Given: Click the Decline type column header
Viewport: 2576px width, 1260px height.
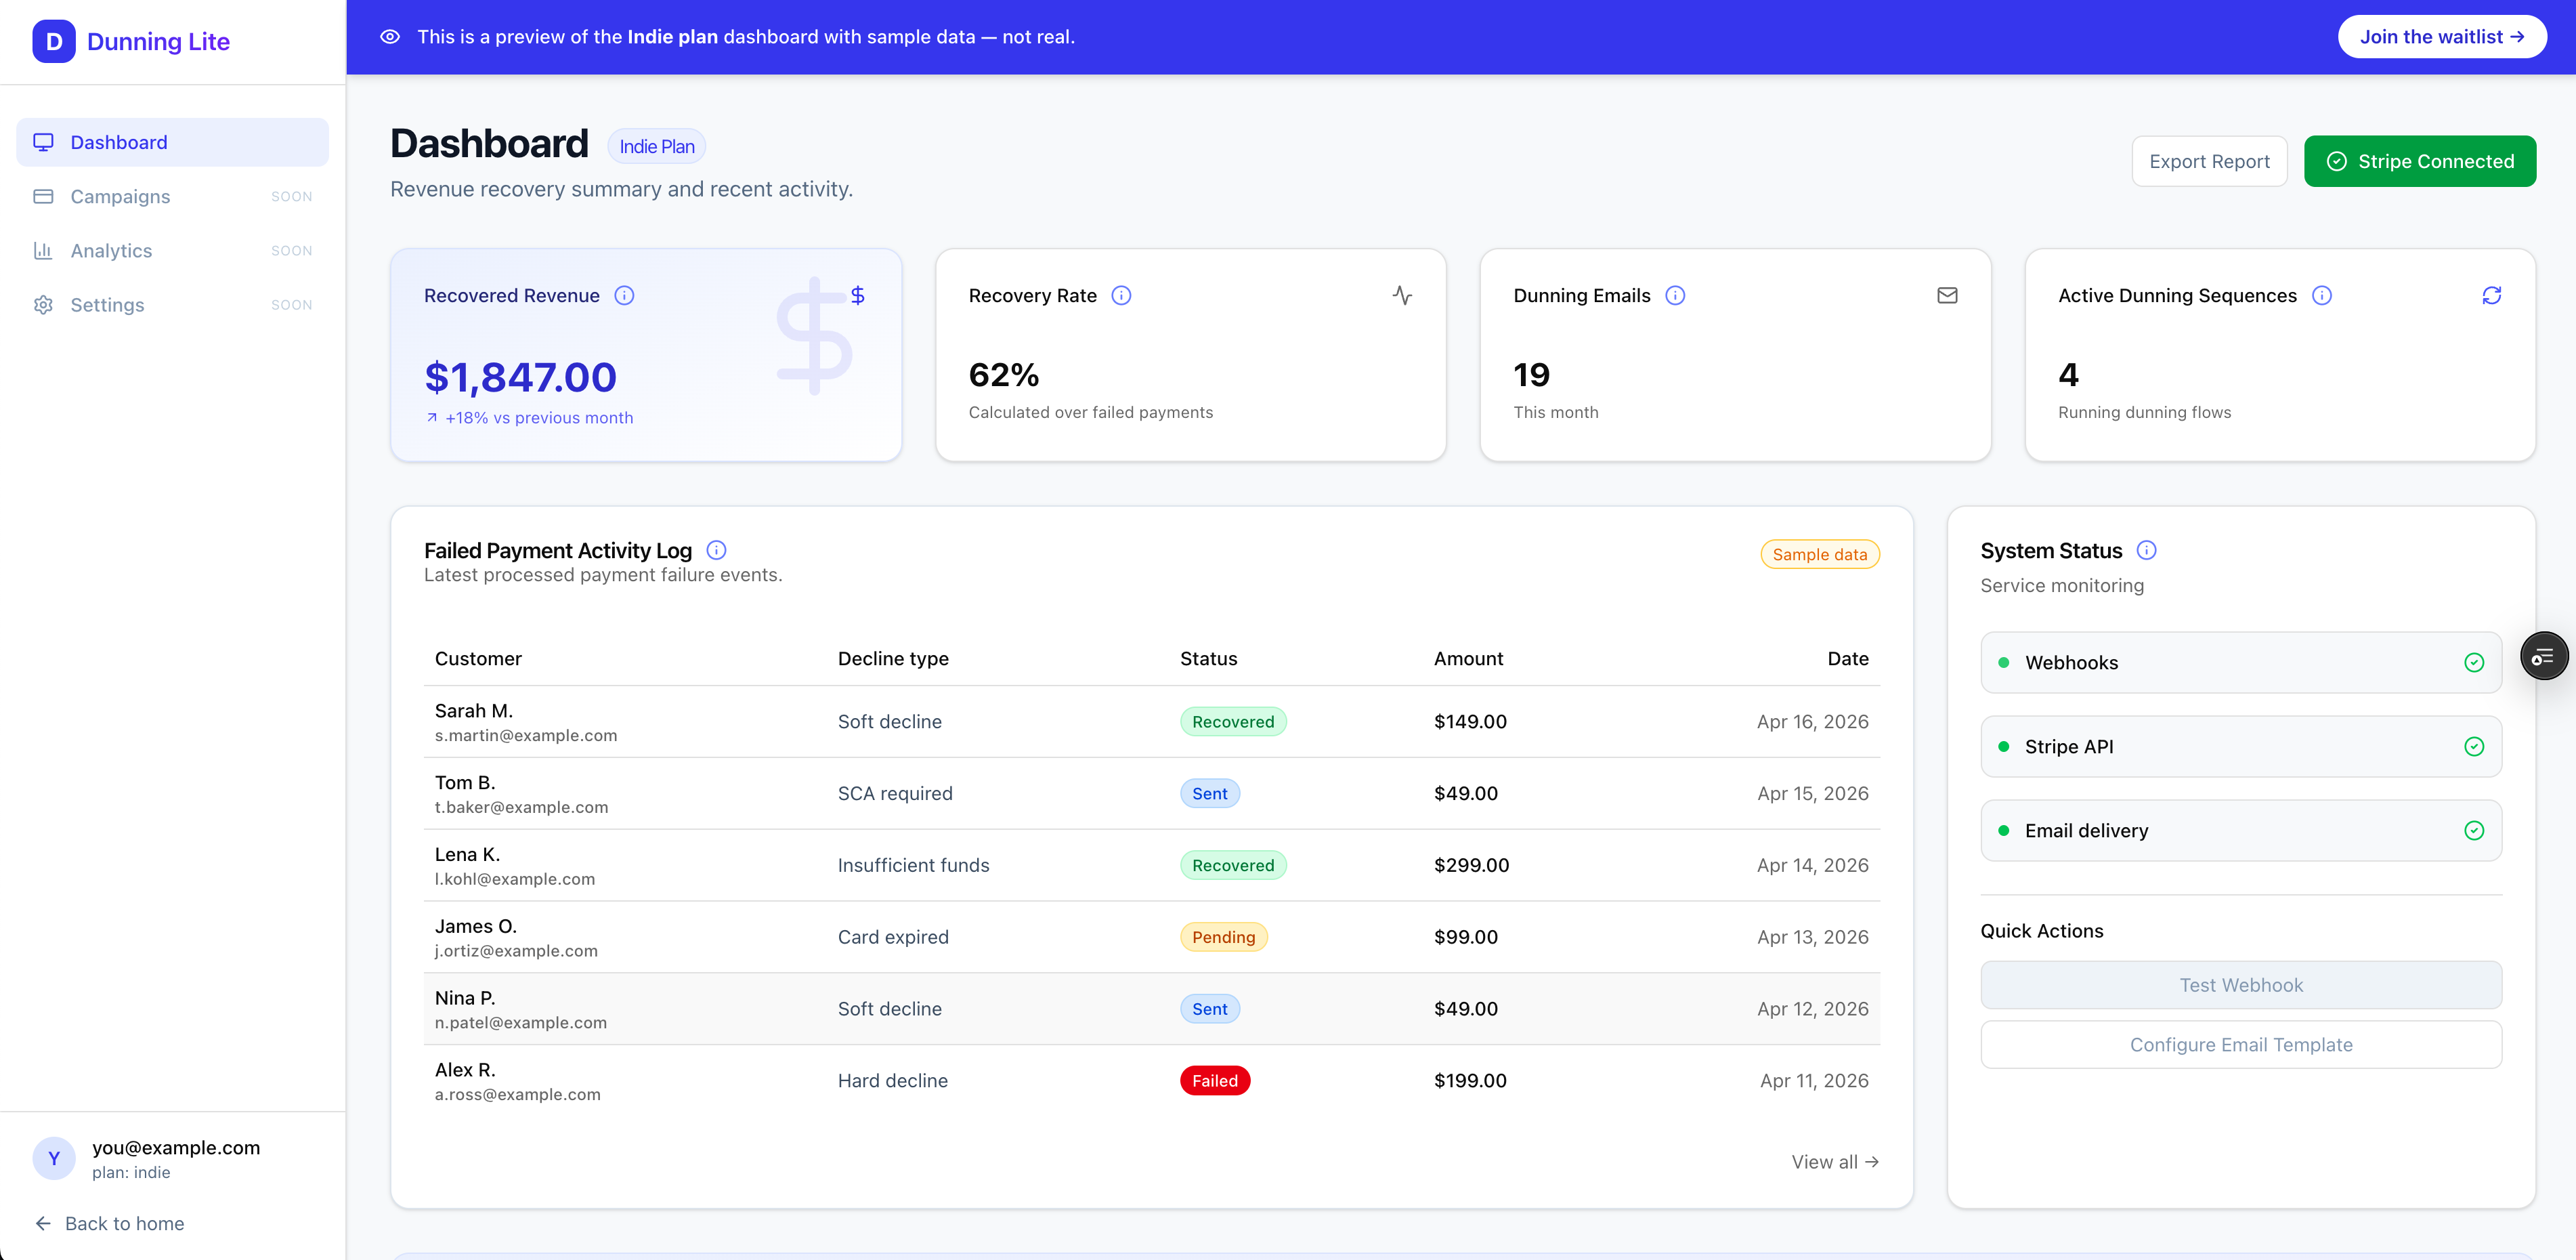Looking at the screenshot, I should point(893,658).
